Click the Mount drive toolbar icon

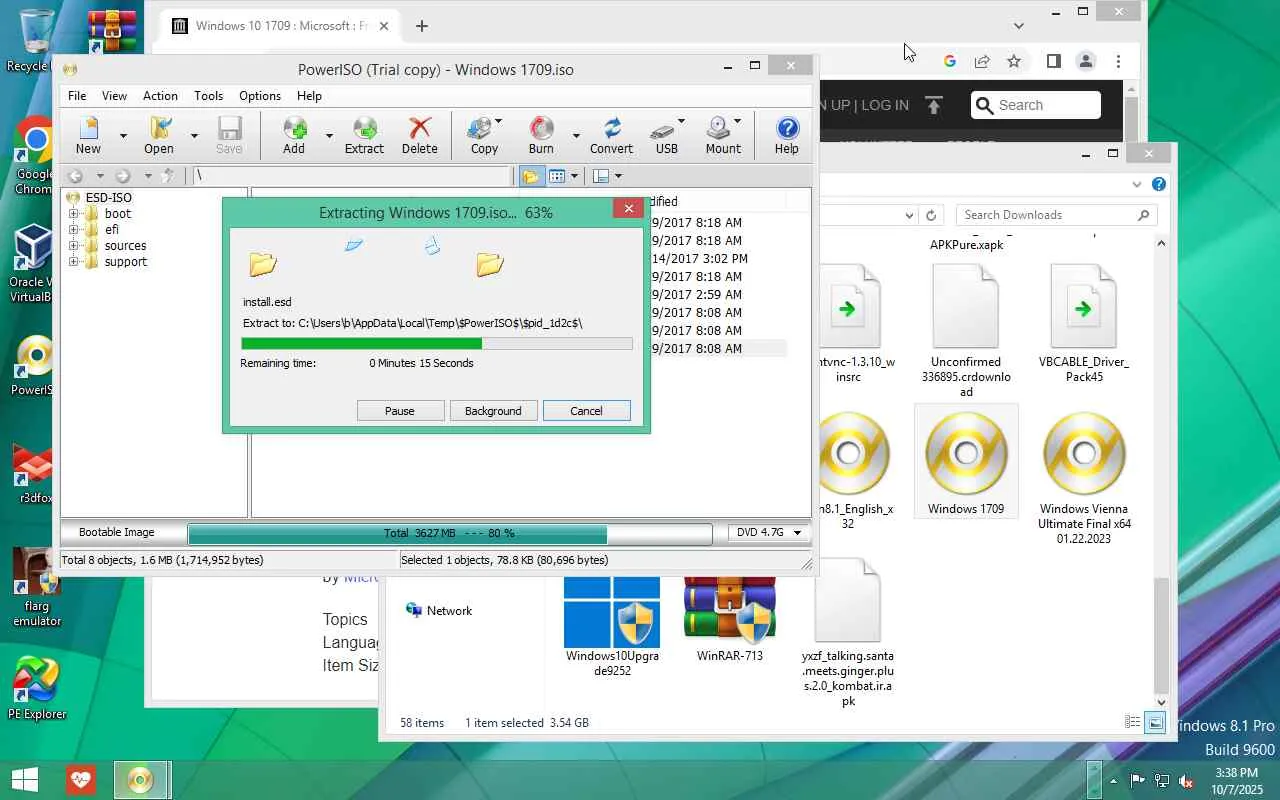coord(723,135)
